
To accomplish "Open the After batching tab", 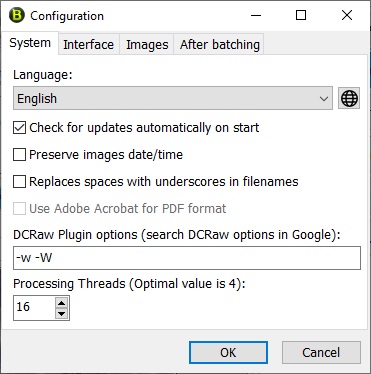I will pos(220,44).
